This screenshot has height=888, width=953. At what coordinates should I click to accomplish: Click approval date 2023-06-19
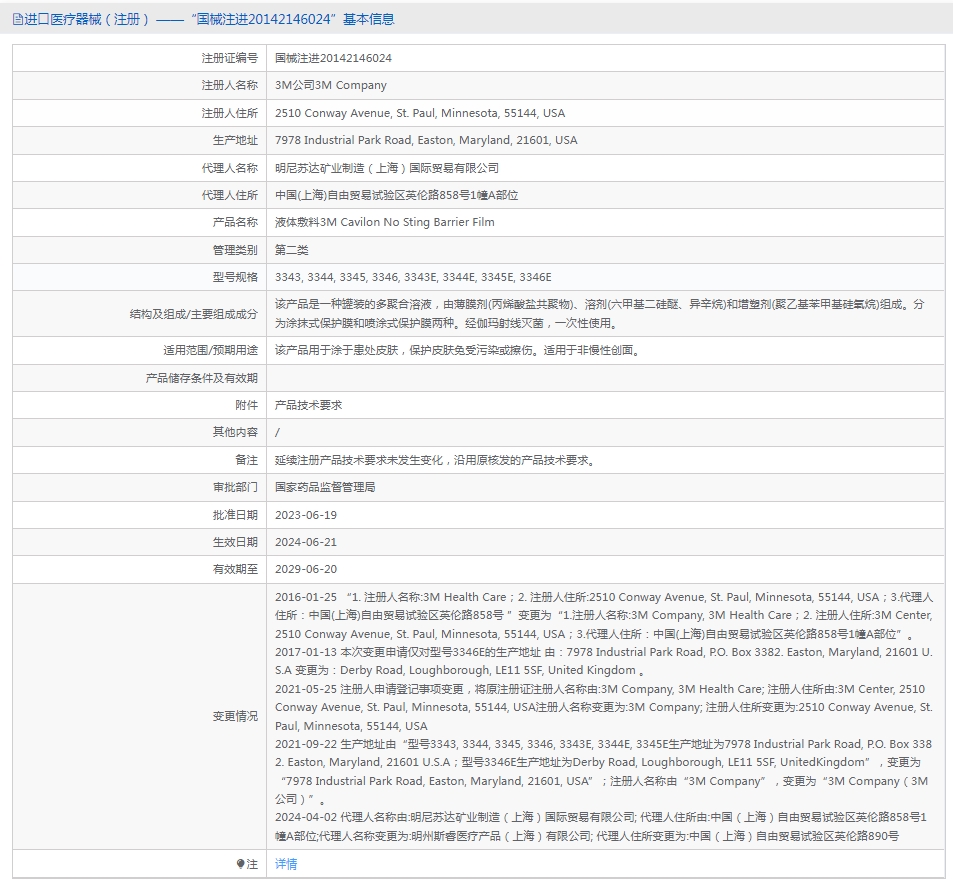pyautogui.click(x=306, y=515)
